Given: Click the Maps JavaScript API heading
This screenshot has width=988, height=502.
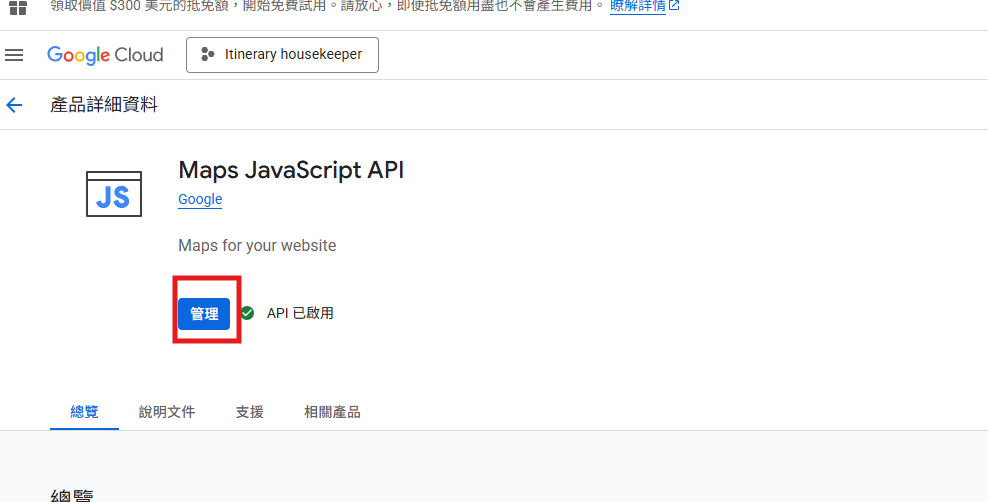Looking at the screenshot, I should click(x=291, y=170).
